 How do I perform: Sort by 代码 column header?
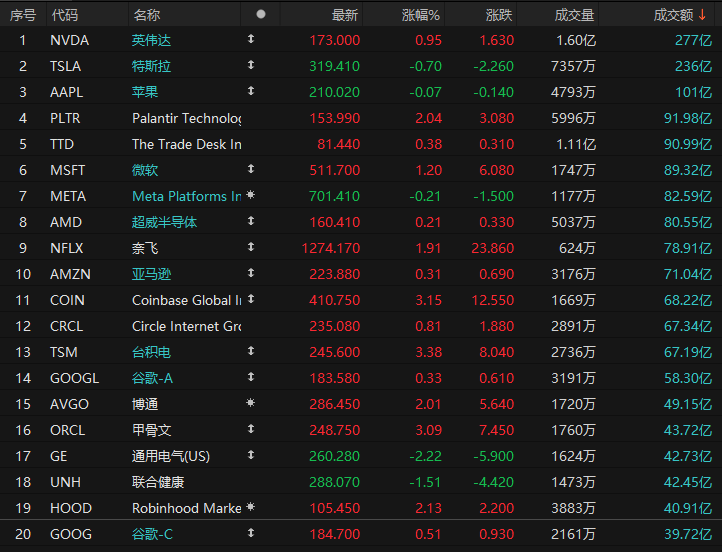(x=64, y=15)
